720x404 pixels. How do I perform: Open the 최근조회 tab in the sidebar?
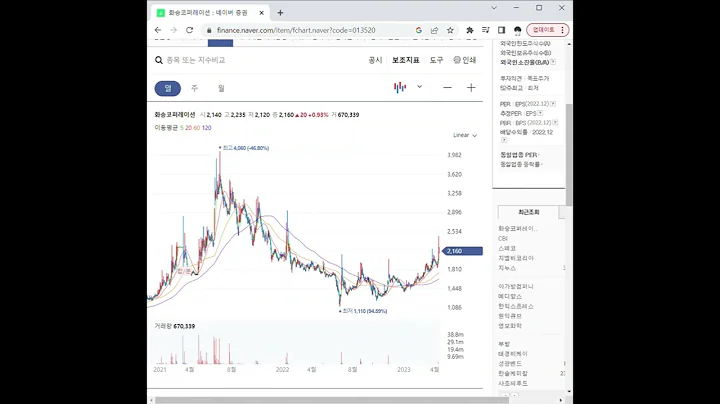pyautogui.click(x=529, y=212)
